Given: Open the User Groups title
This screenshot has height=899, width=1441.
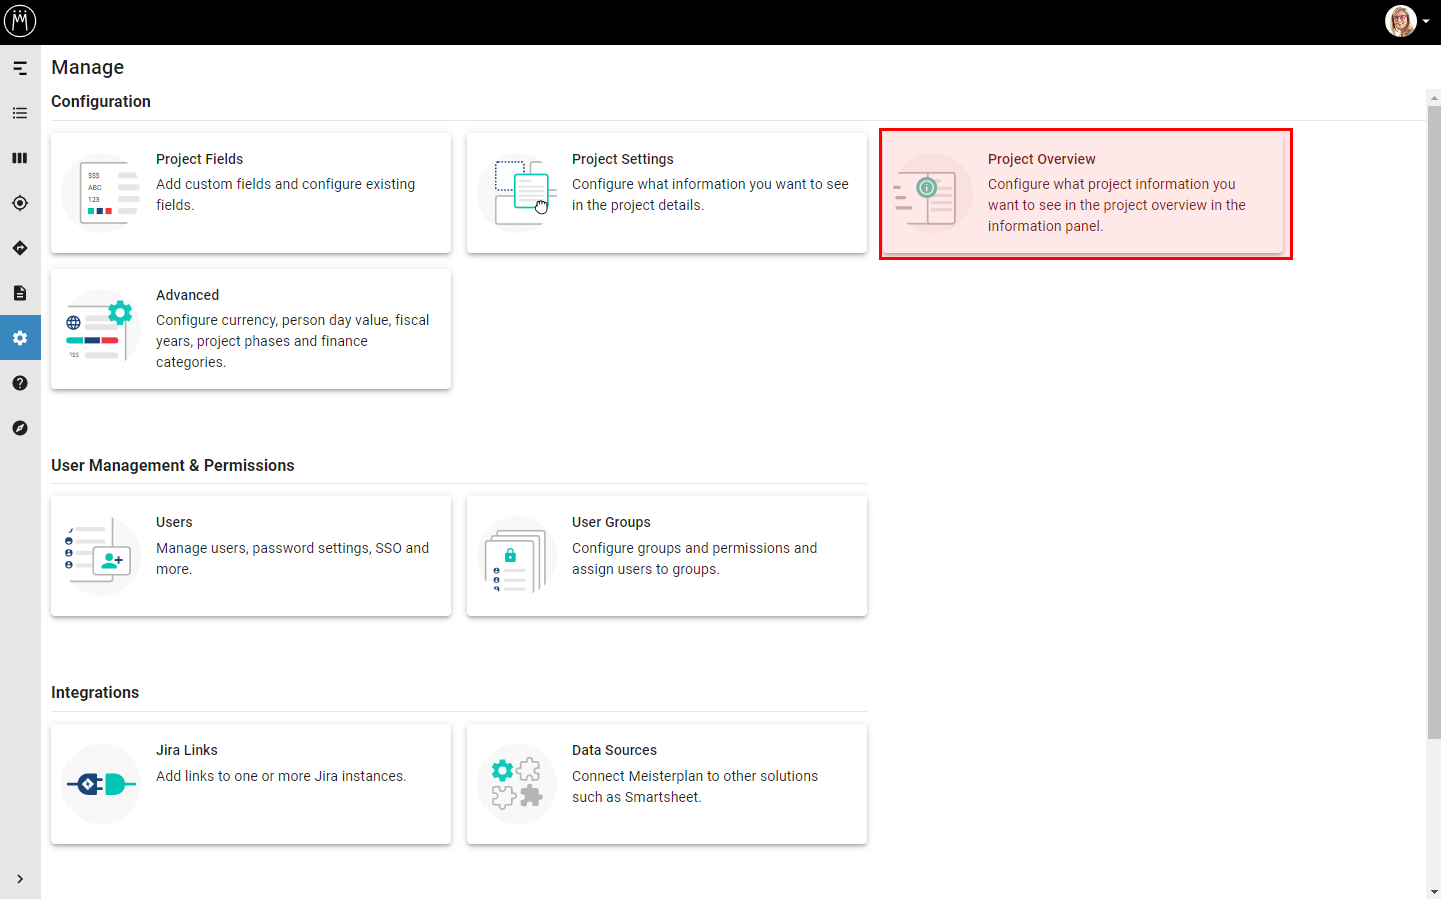Looking at the screenshot, I should pyautogui.click(x=611, y=522).
